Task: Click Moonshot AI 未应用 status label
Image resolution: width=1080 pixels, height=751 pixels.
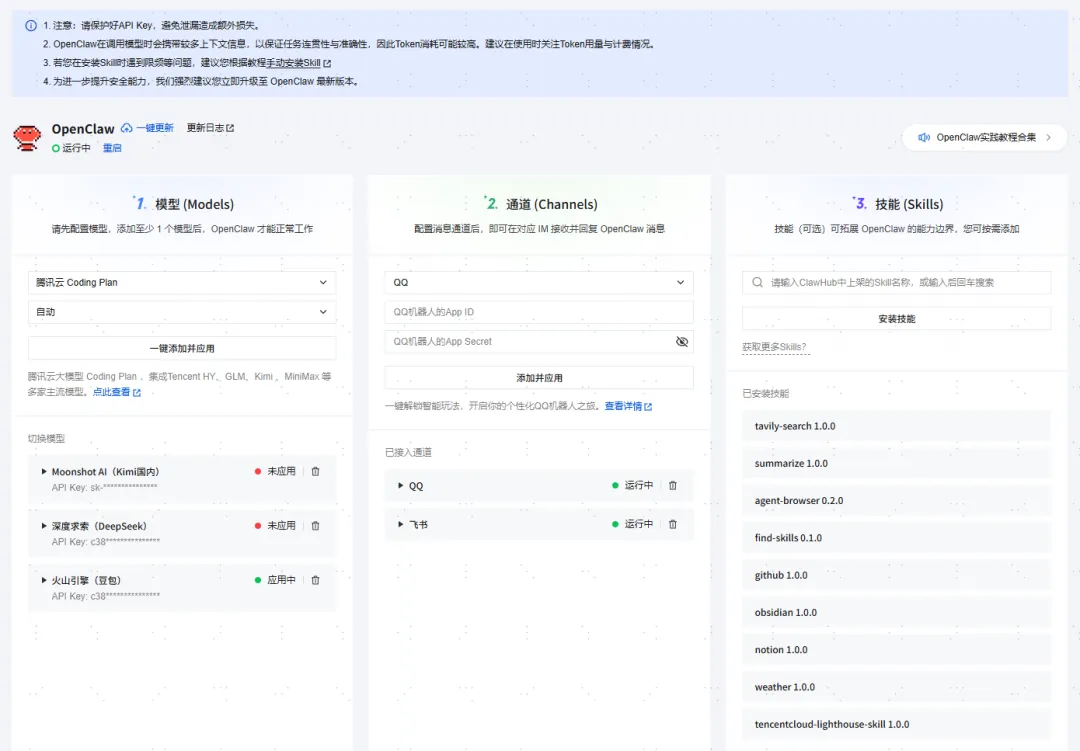Action: tap(281, 472)
